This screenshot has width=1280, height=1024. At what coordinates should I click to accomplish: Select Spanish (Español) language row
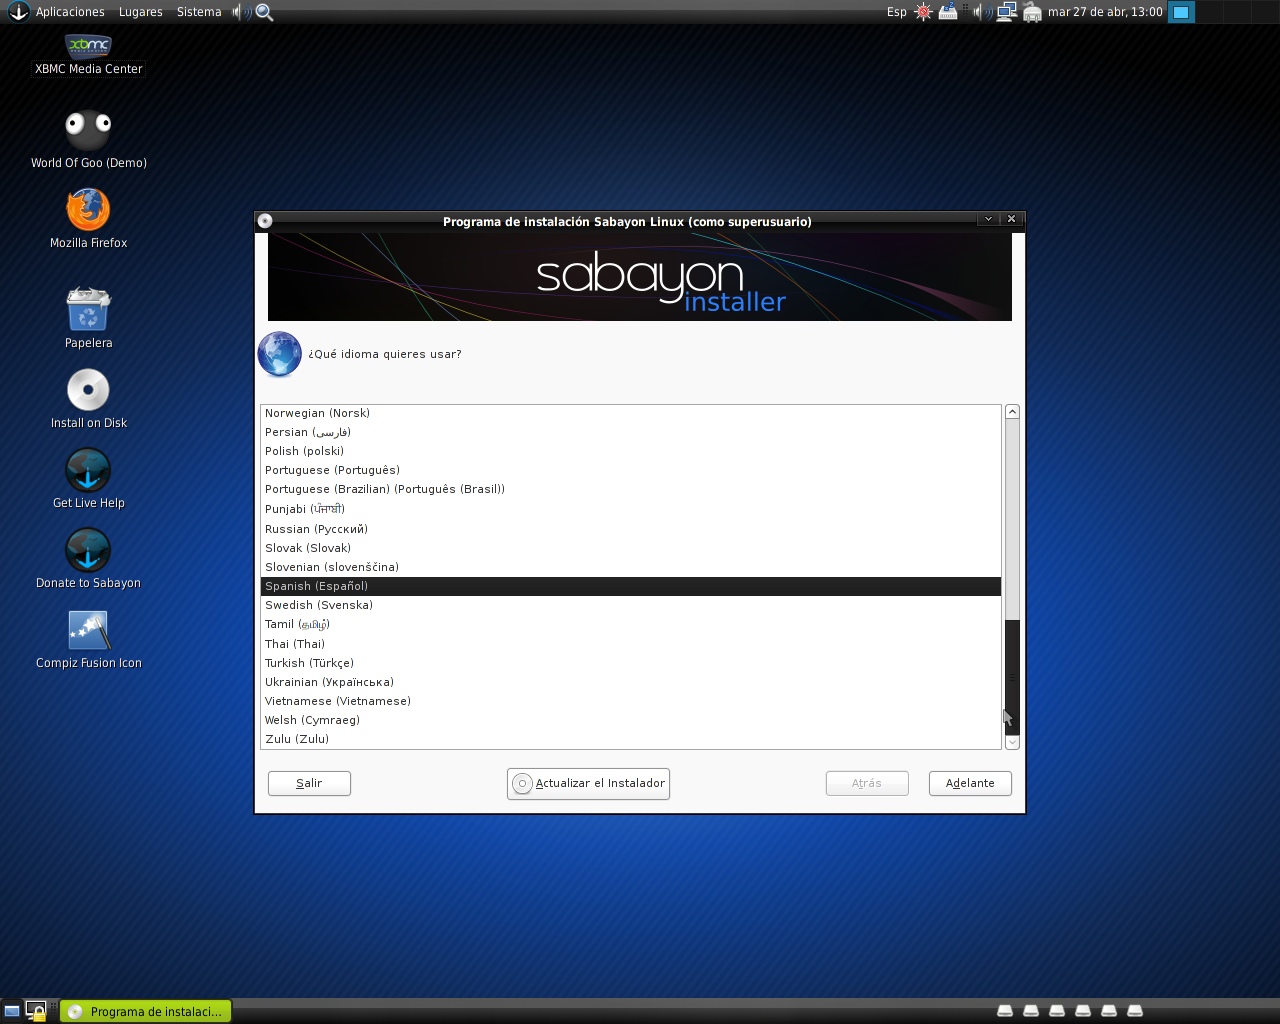pyautogui.click(x=631, y=586)
